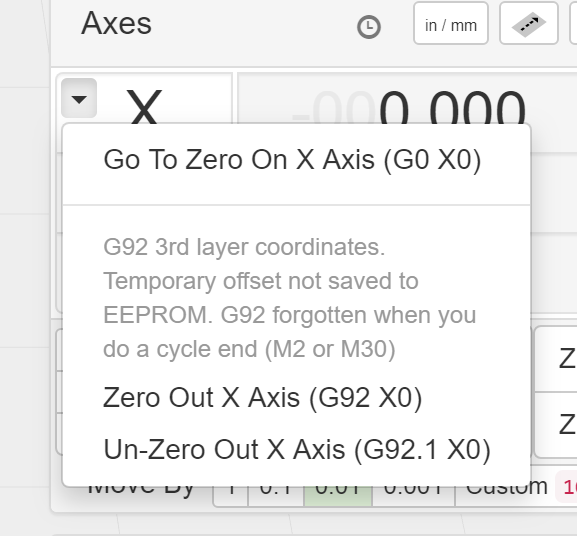
Task: Select the highlighted 0.01 move increment
Action: 338,491
